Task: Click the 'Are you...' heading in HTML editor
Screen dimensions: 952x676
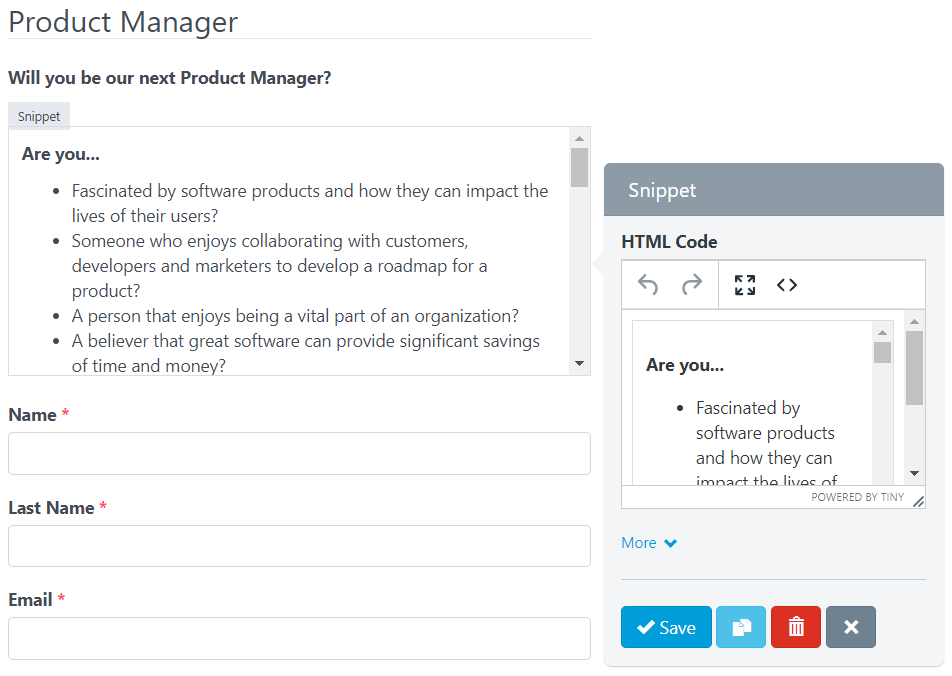Action: tap(685, 365)
